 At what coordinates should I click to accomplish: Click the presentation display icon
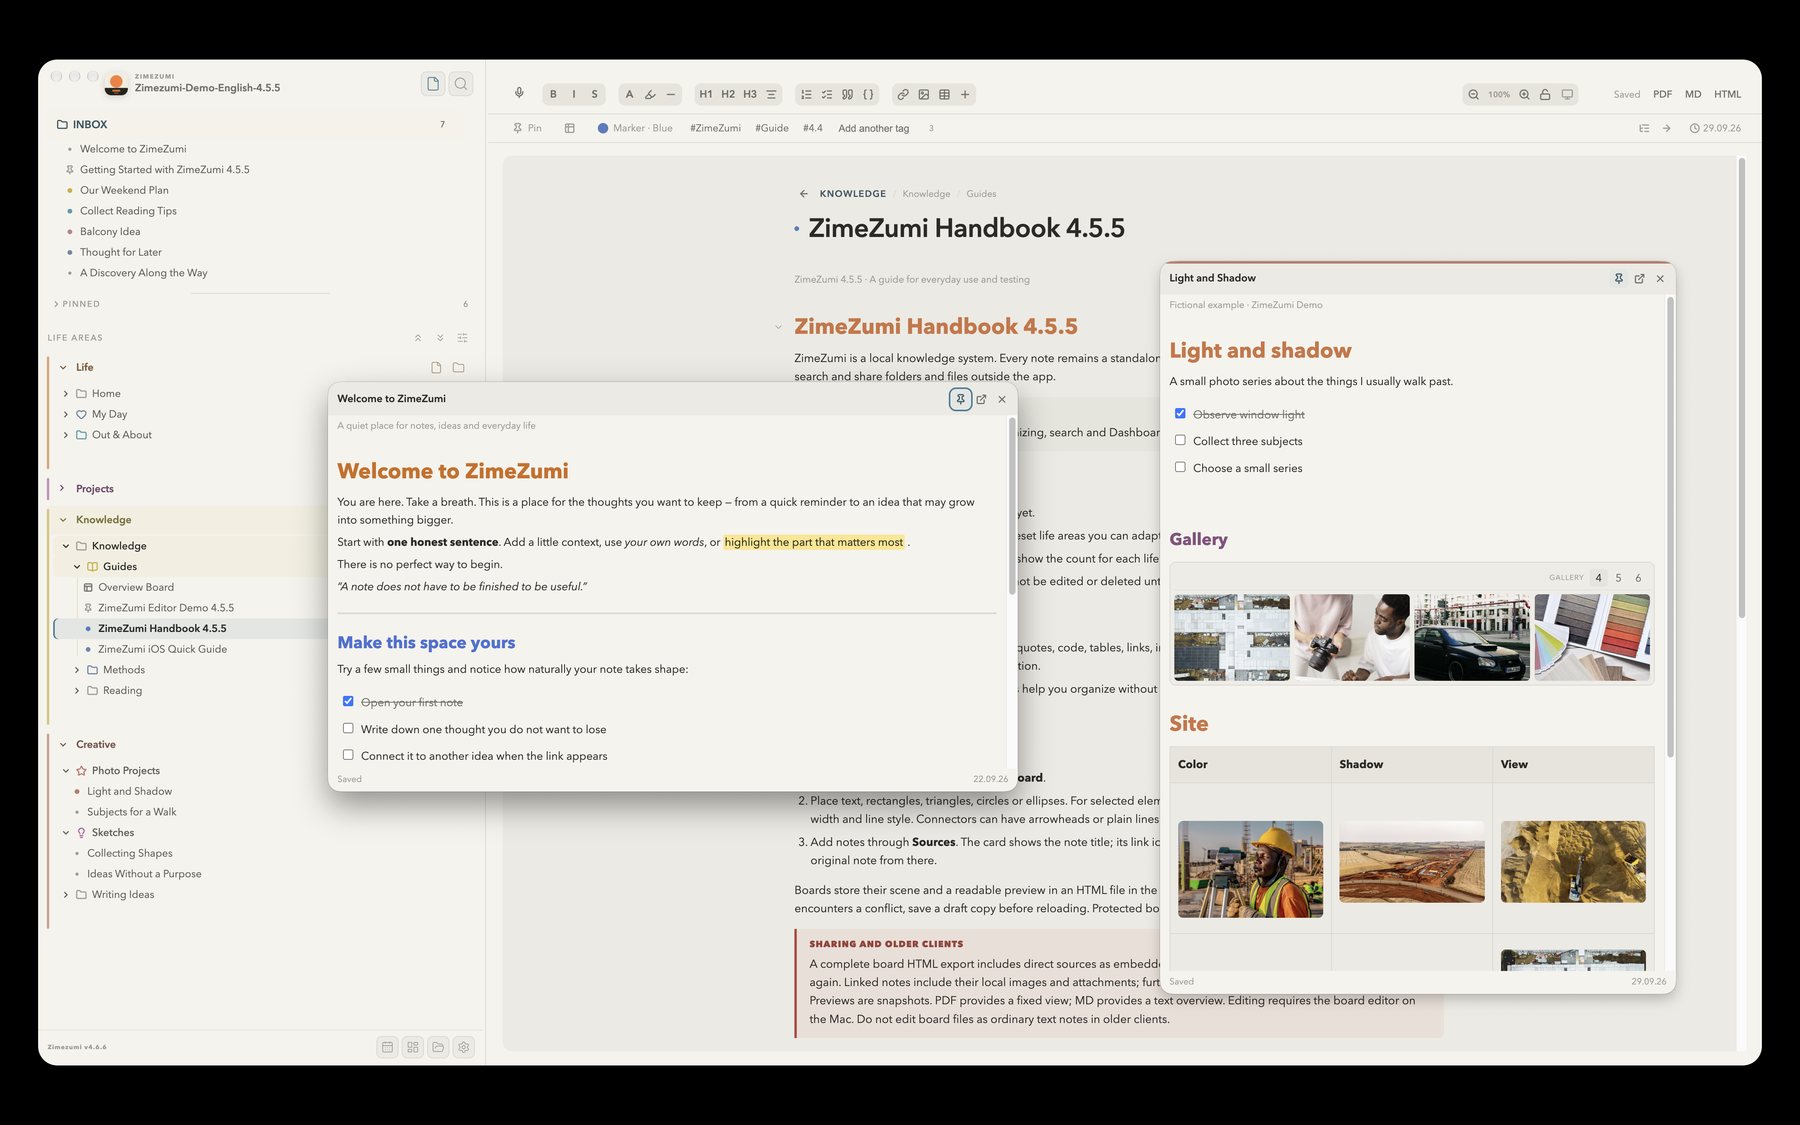[x=1567, y=94]
